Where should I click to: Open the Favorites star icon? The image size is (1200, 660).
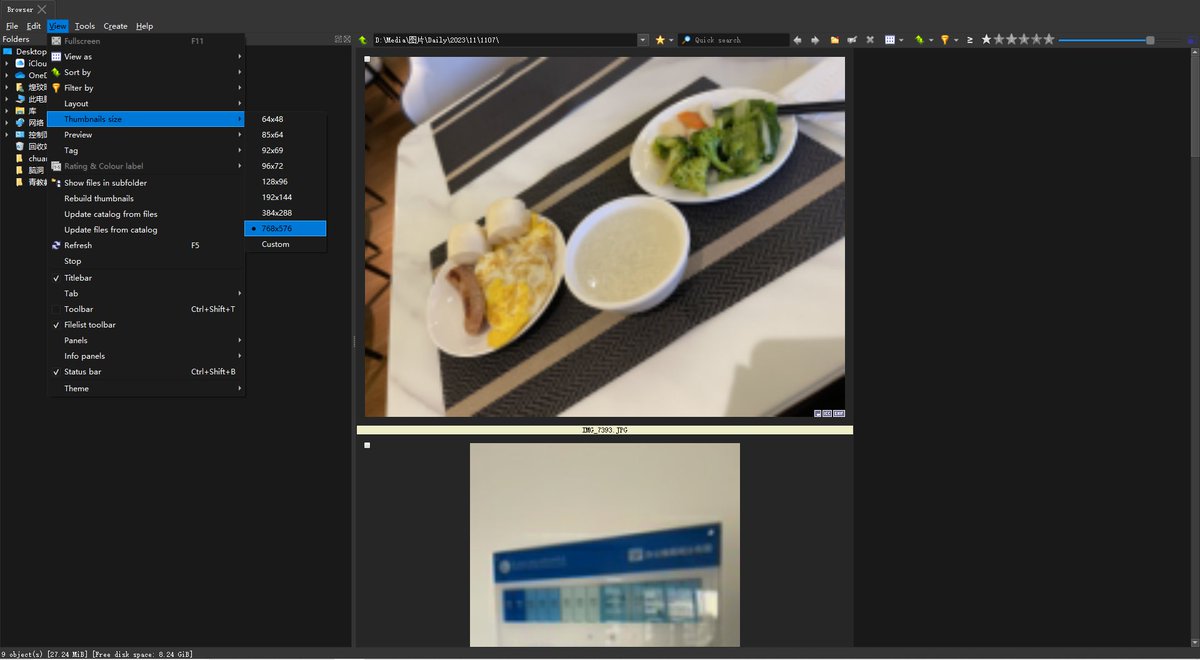click(x=660, y=40)
